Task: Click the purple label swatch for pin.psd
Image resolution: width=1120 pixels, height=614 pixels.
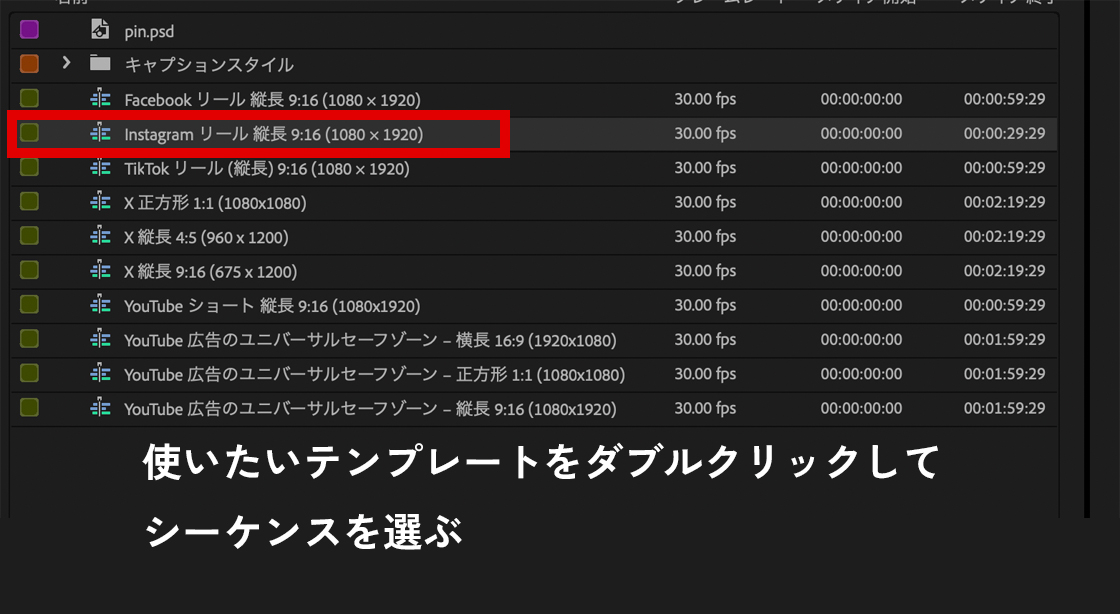Action: point(29,30)
